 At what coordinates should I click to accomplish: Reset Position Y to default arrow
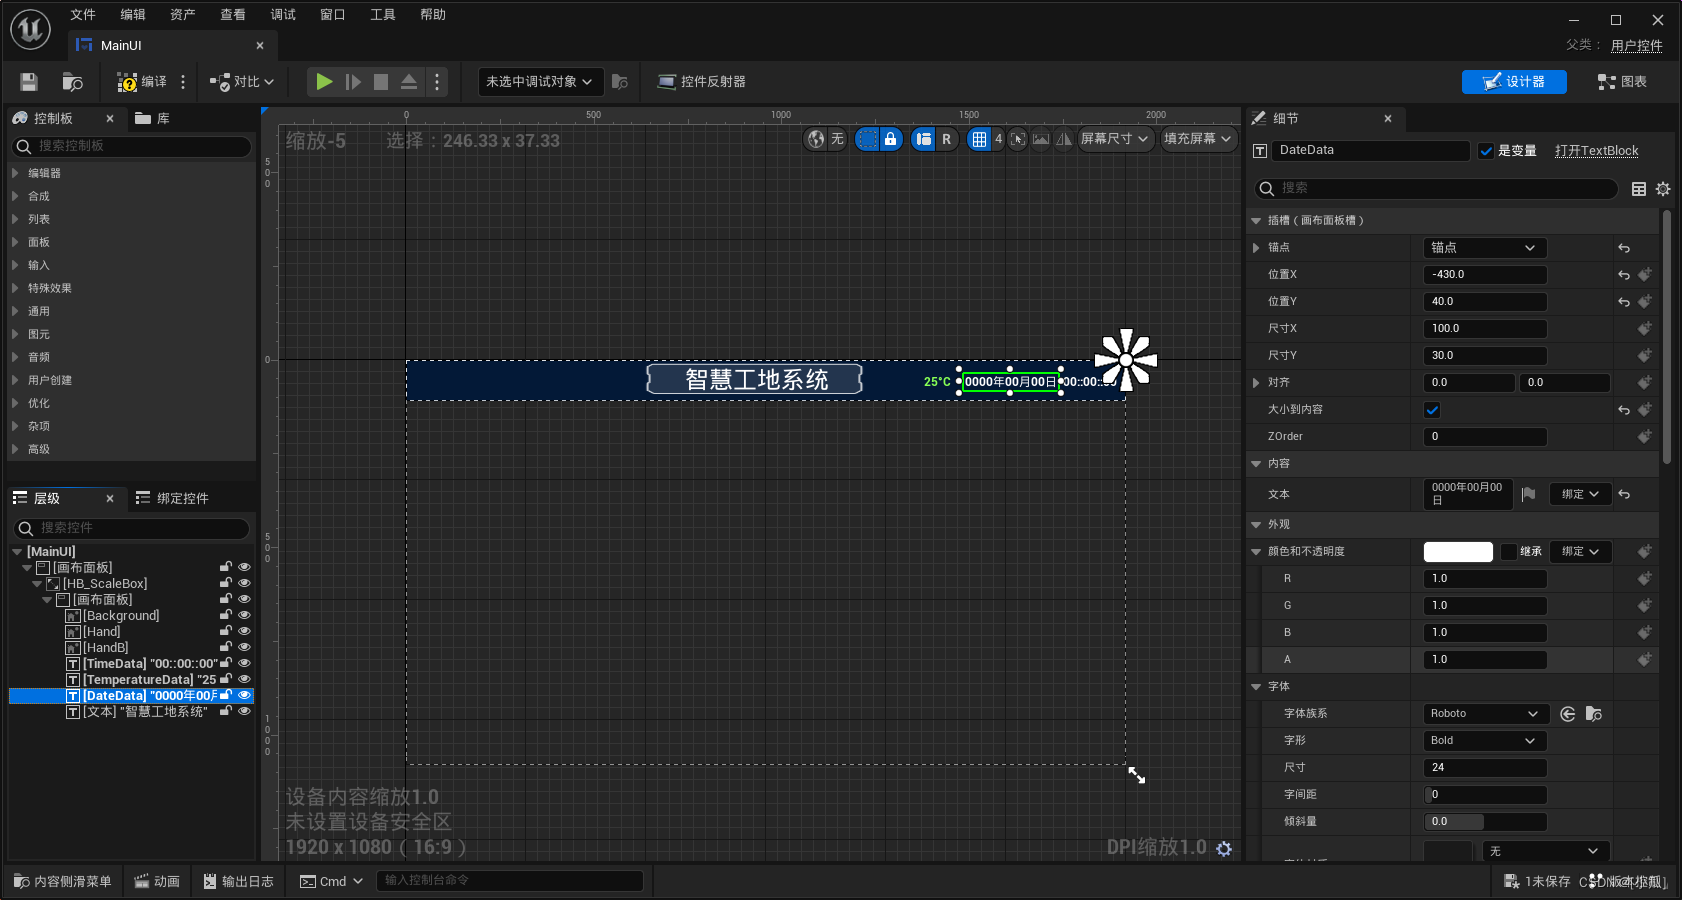[1624, 302]
